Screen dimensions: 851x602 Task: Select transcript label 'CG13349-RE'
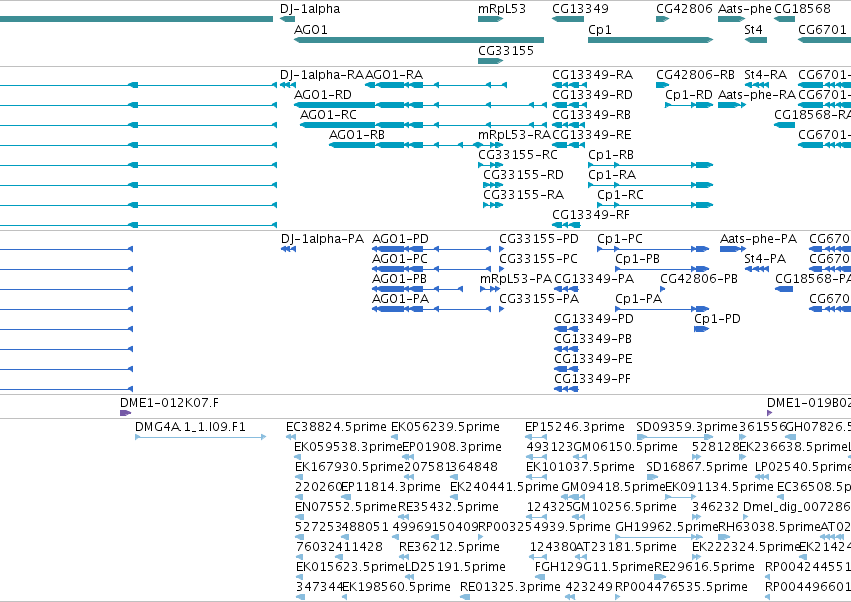(x=592, y=135)
